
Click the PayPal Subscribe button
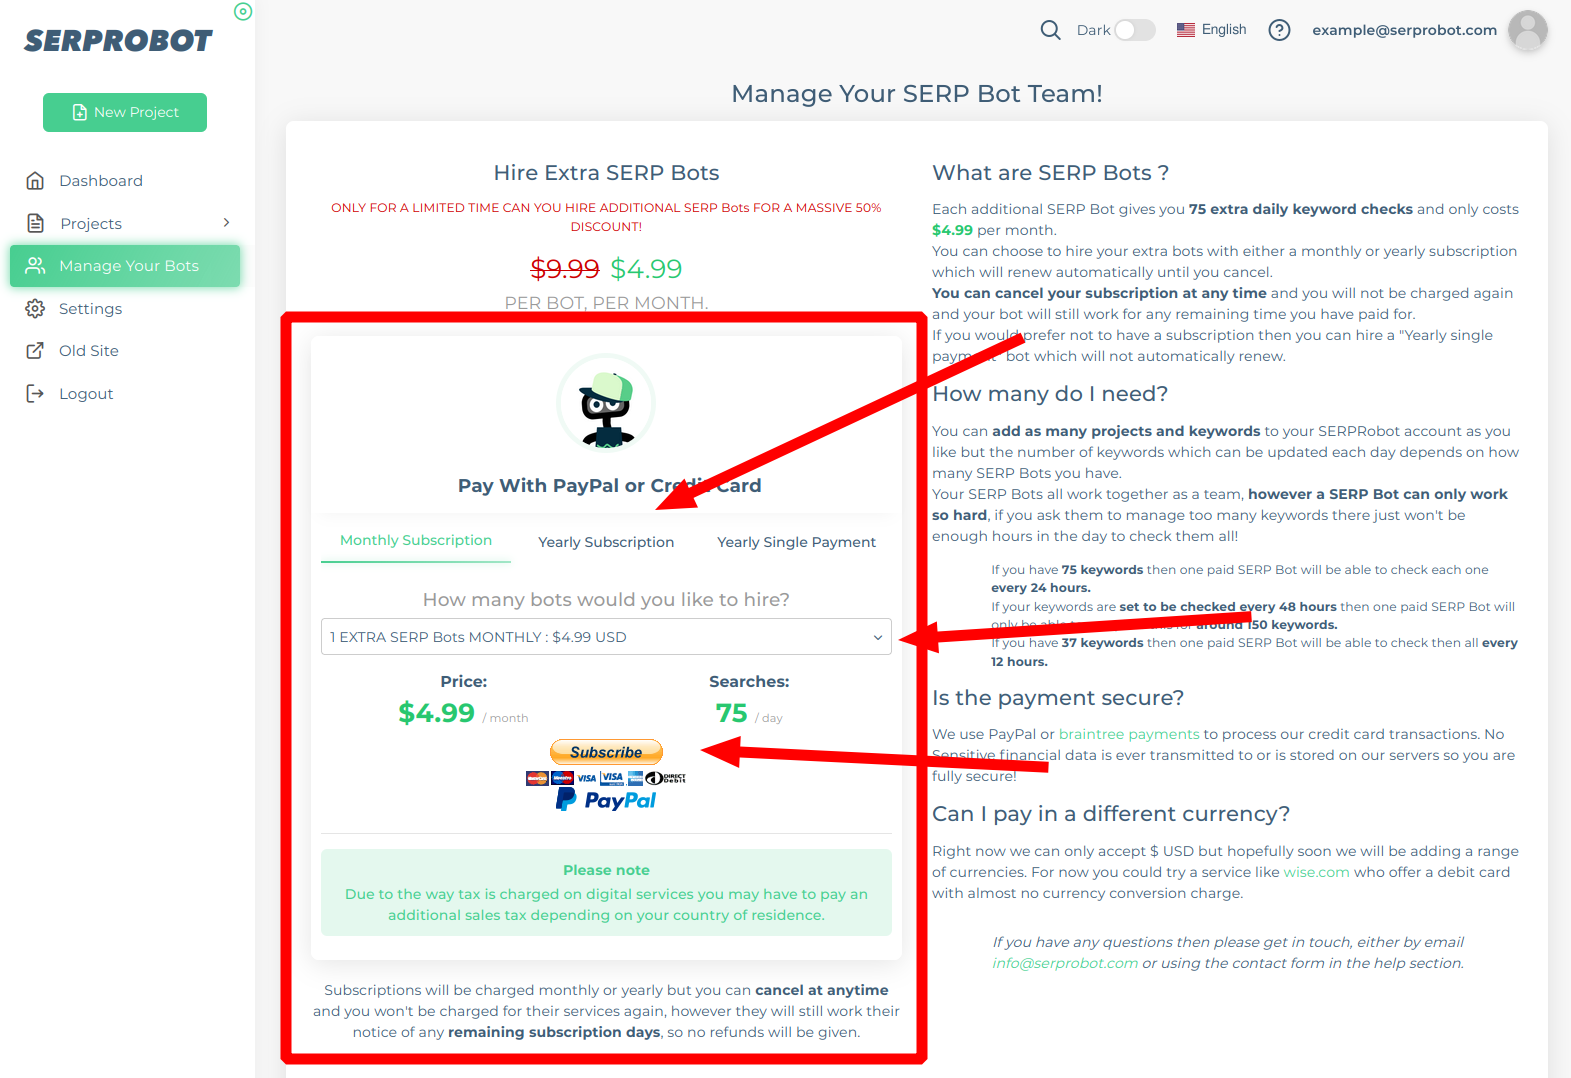[x=606, y=752]
